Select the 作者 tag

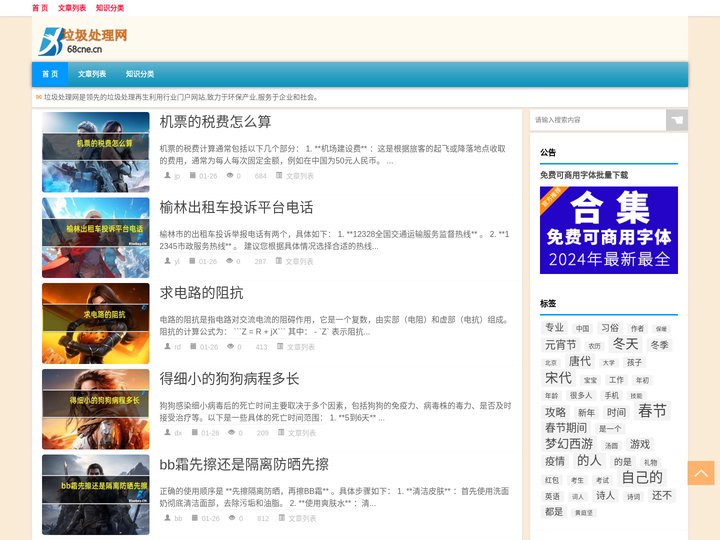[x=637, y=328]
